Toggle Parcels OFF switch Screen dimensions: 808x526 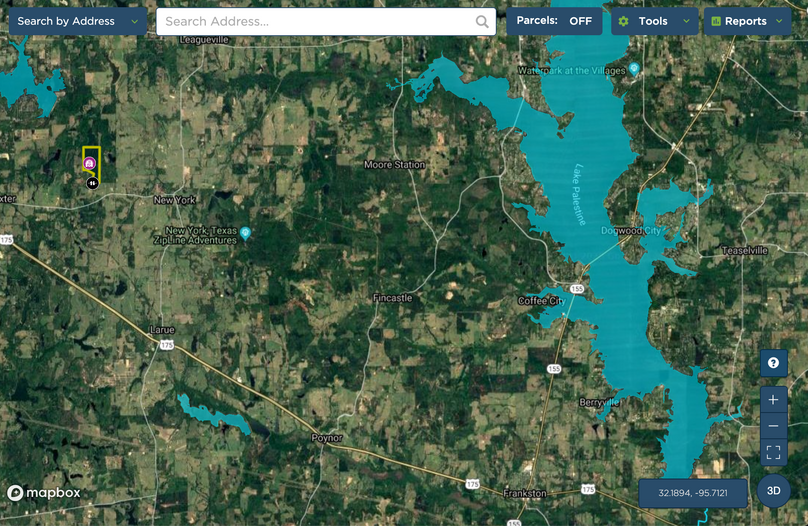point(554,21)
